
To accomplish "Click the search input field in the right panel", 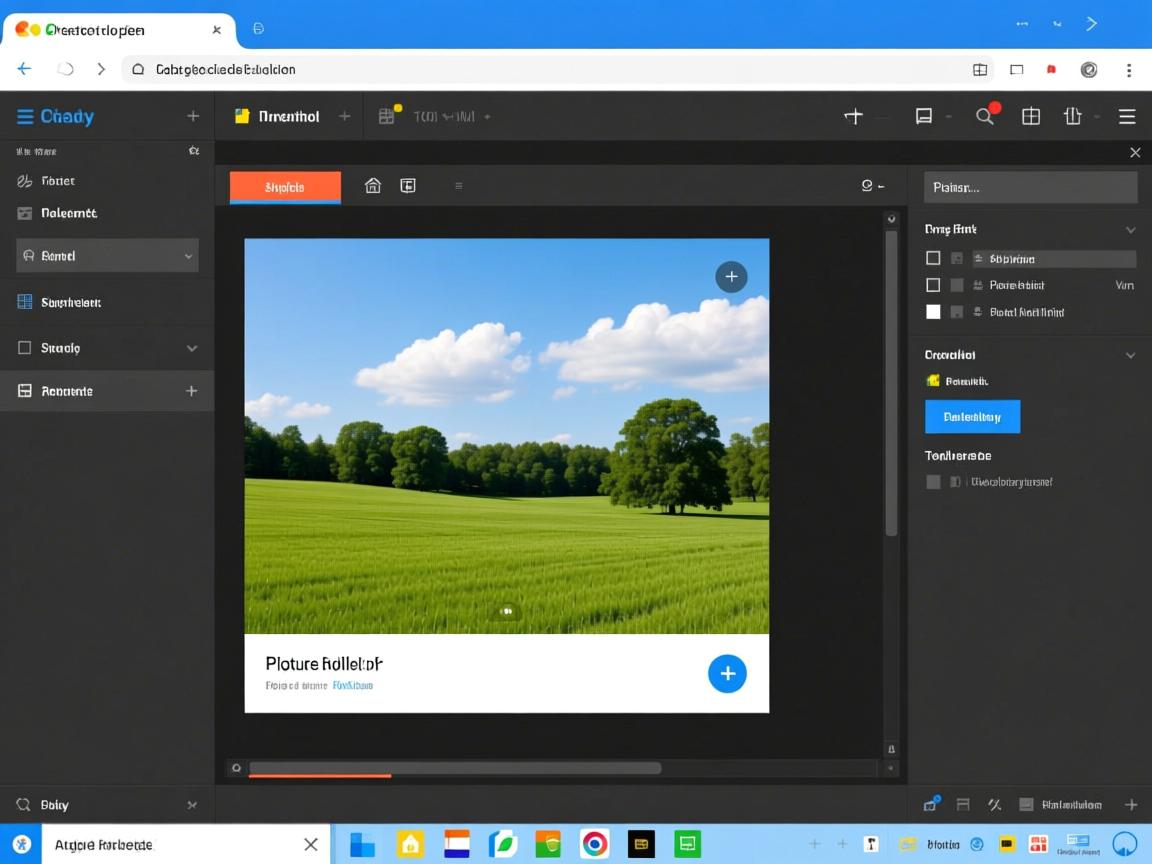I will [1030, 187].
